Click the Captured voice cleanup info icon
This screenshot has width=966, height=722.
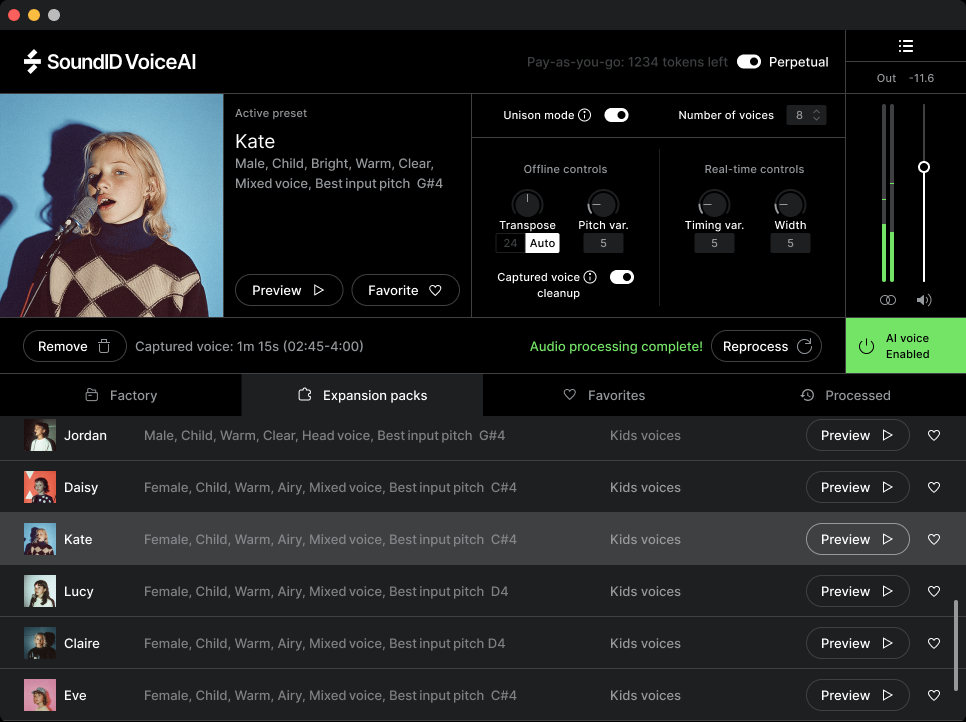click(x=589, y=277)
